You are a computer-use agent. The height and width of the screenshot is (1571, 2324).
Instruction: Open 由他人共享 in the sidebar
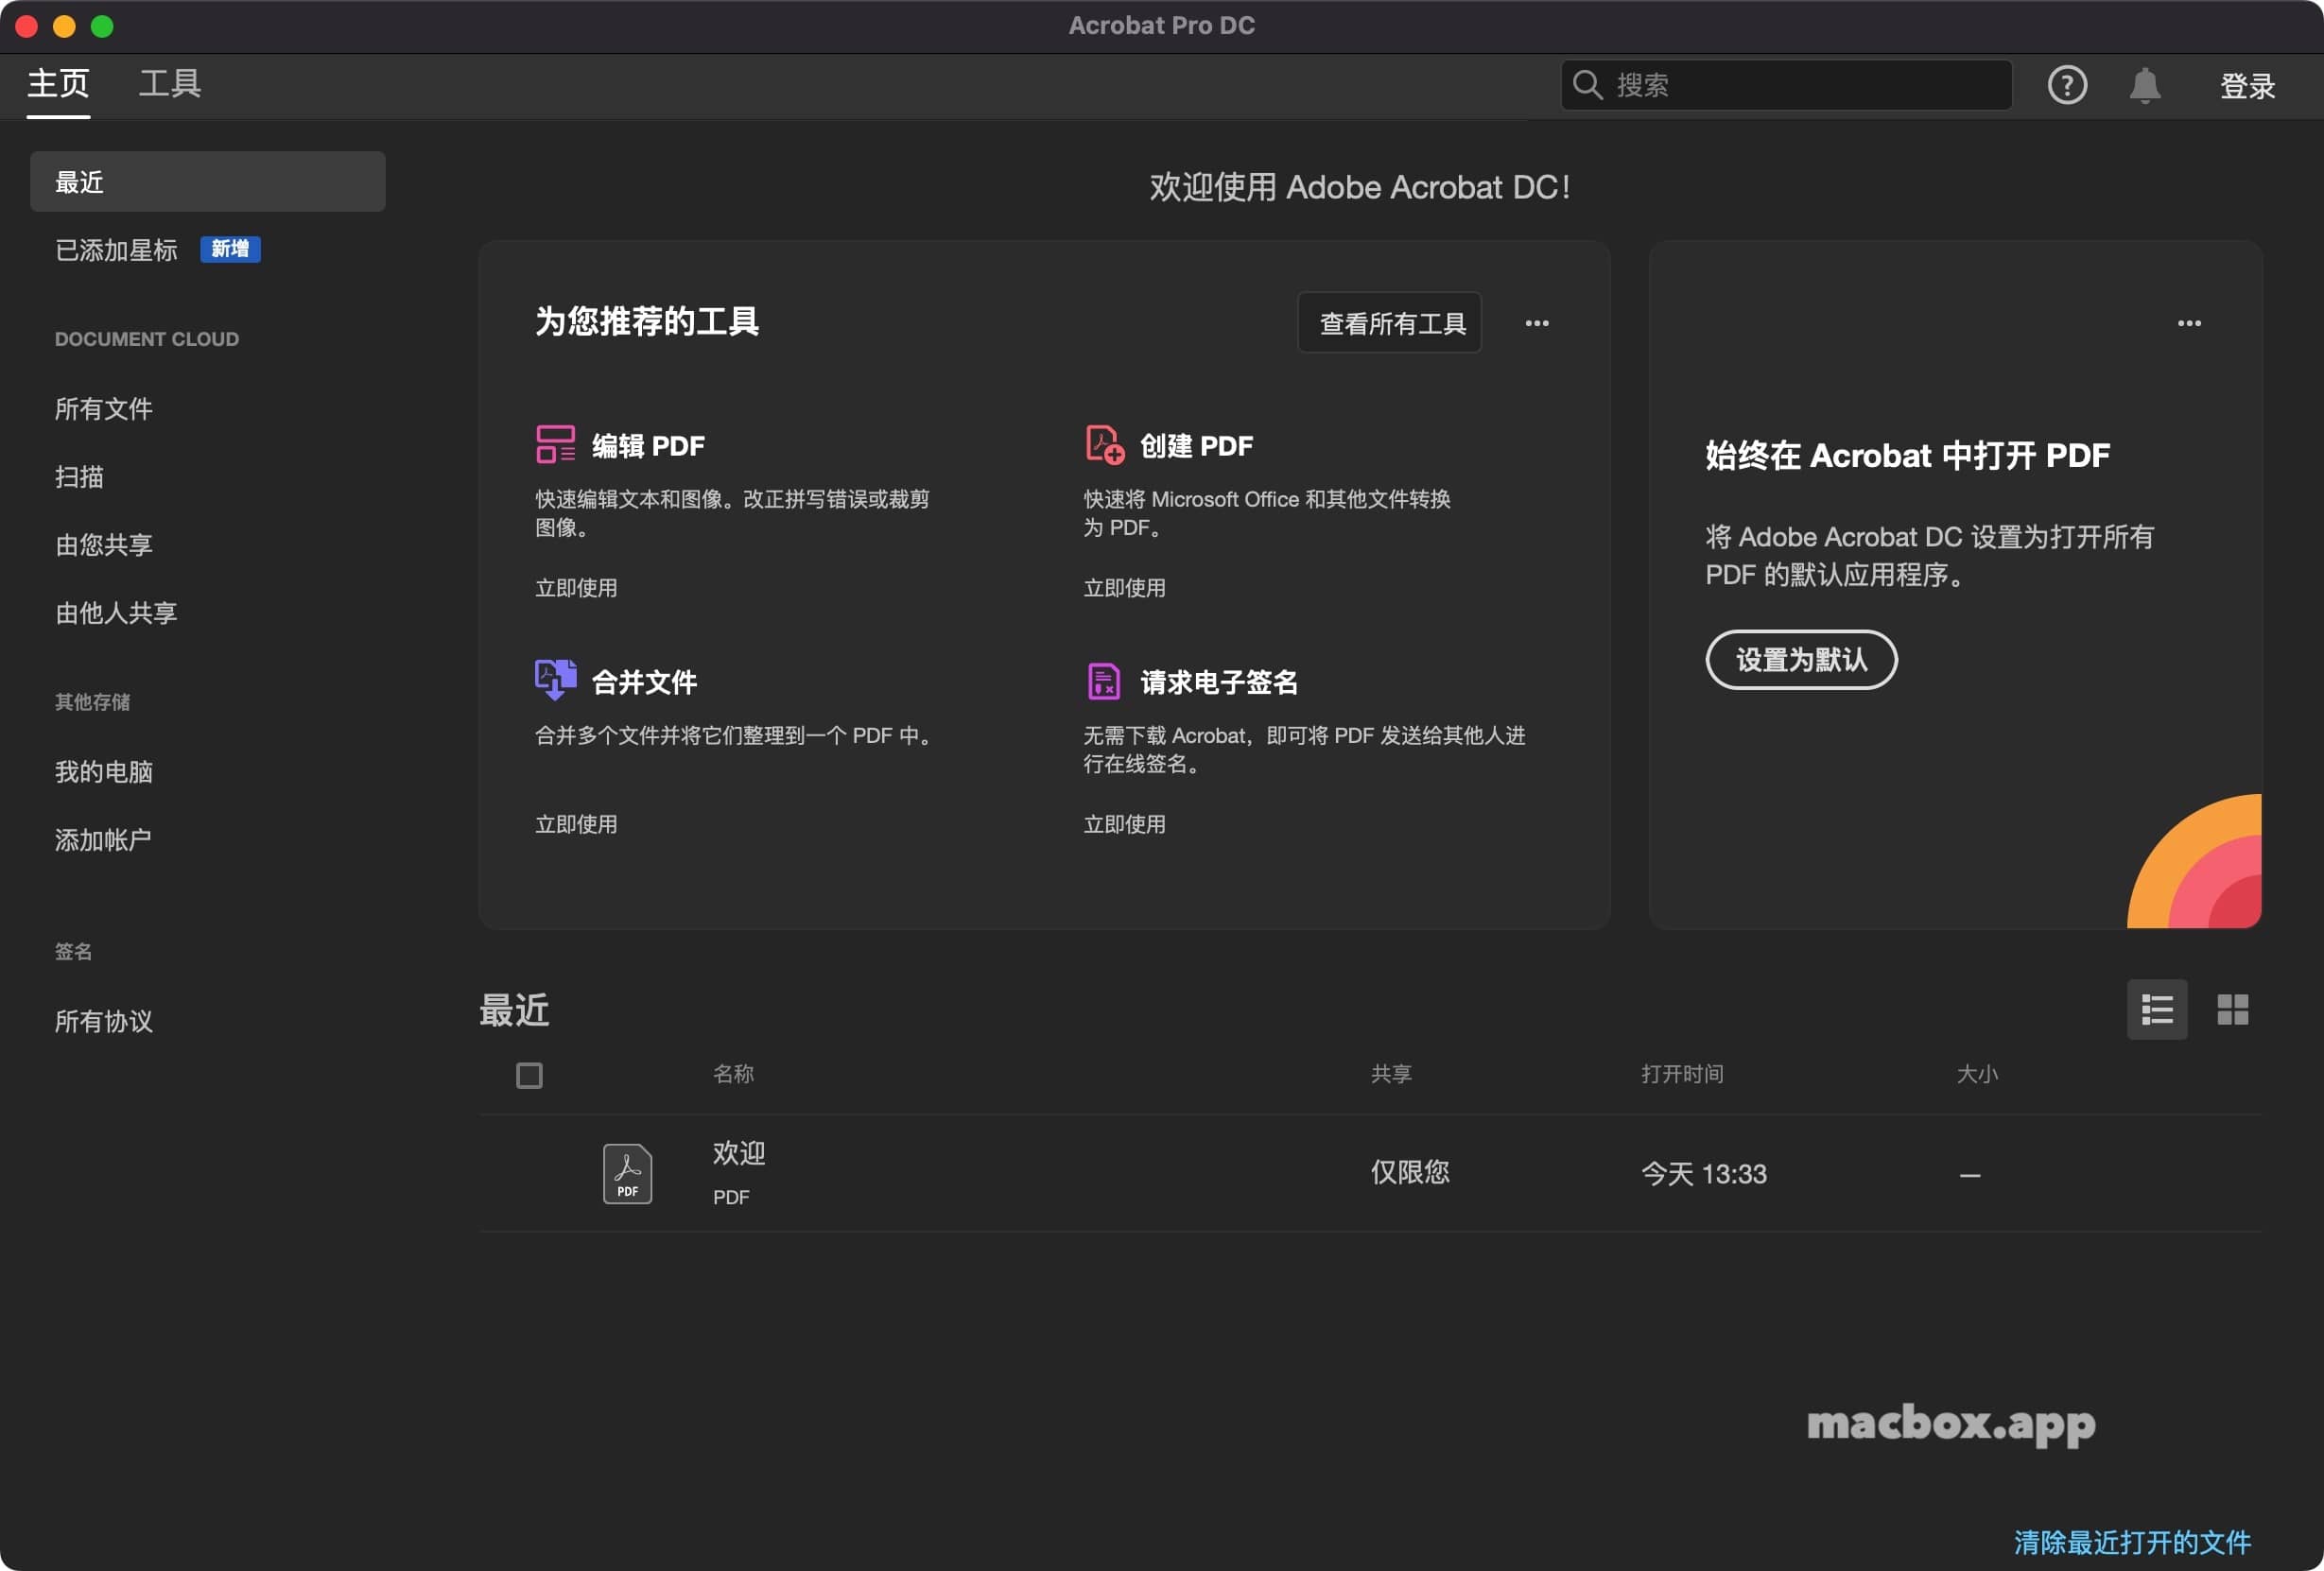coord(116,613)
